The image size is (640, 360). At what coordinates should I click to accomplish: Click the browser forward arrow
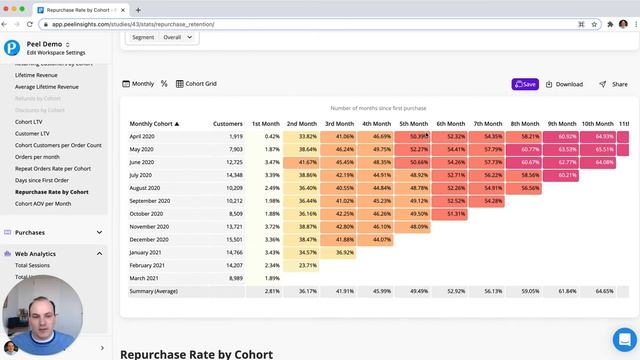tap(17, 24)
